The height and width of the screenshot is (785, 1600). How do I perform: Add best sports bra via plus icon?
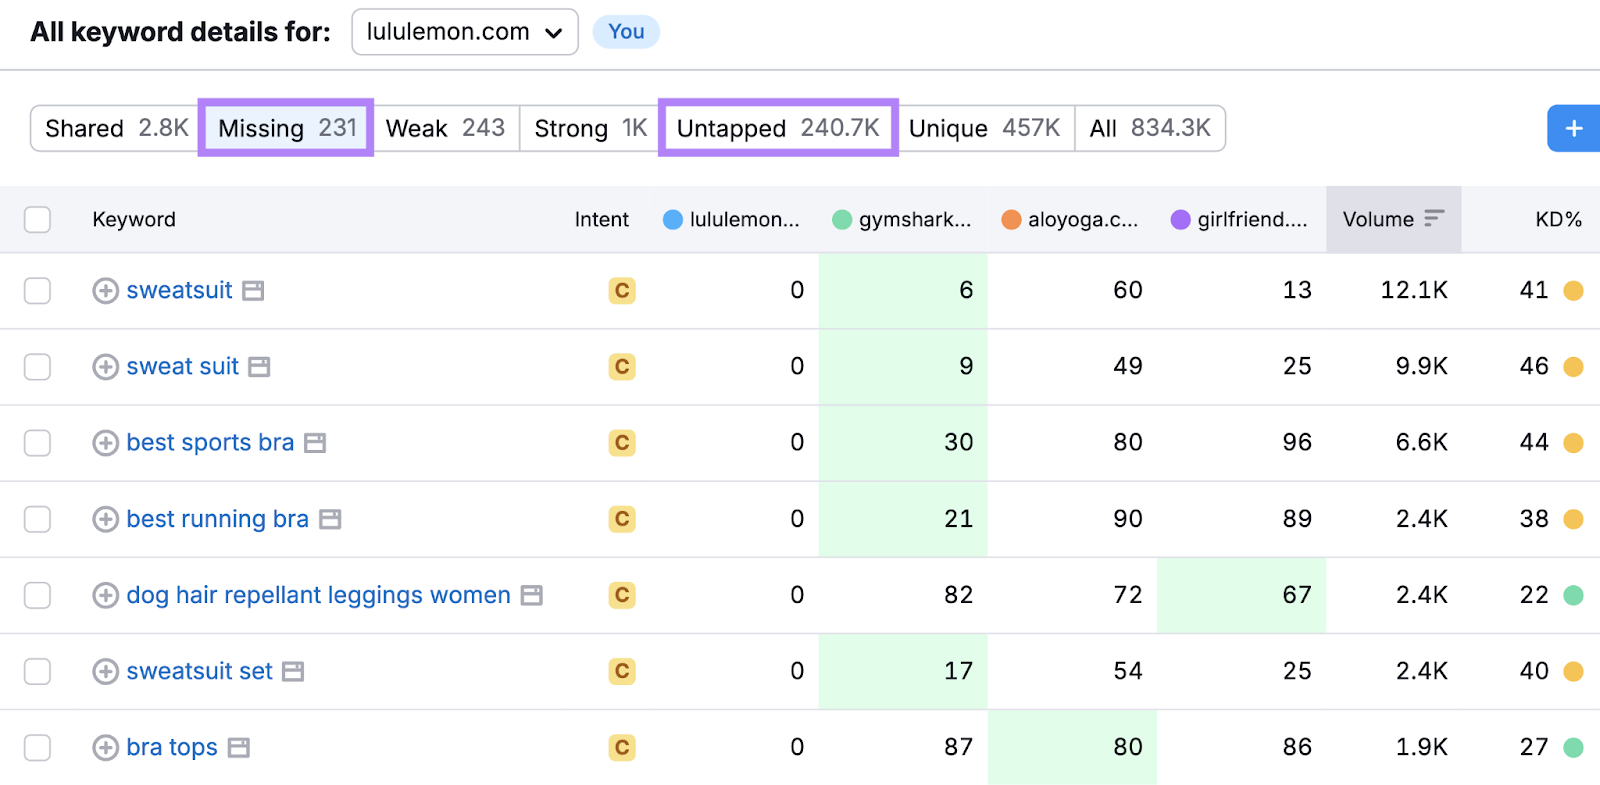(x=105, y=443)
